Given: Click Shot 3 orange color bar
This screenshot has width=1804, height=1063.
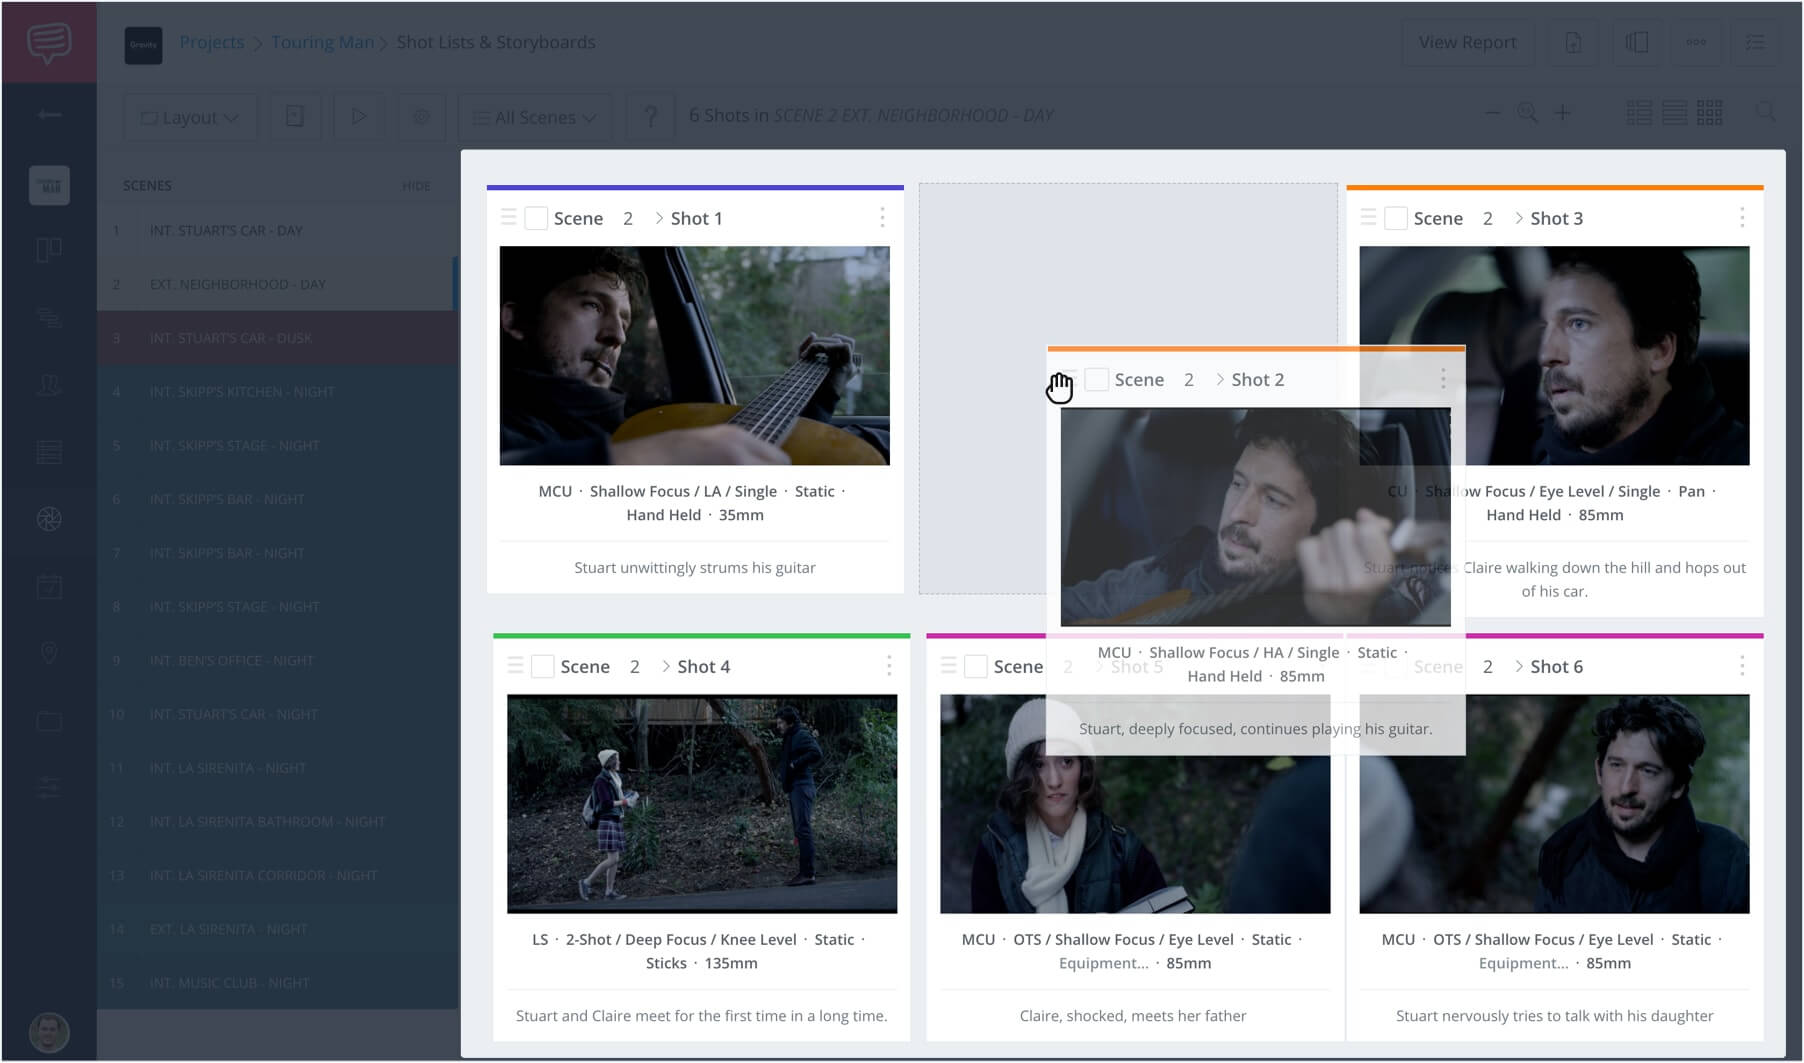Looking at the screenshot, I should point(1555,187).
